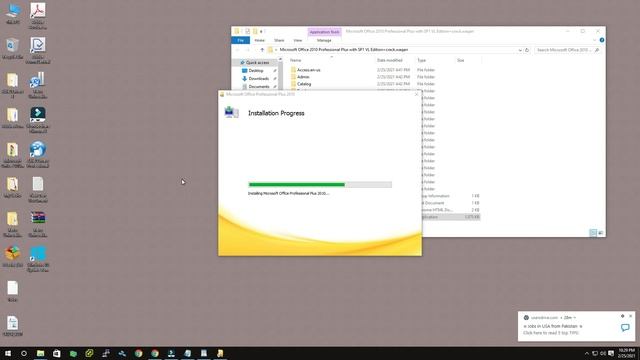This screenshot has width=640, height=360.
Task: Open This PC desktop icon
Action: click(x=13, y=14)
